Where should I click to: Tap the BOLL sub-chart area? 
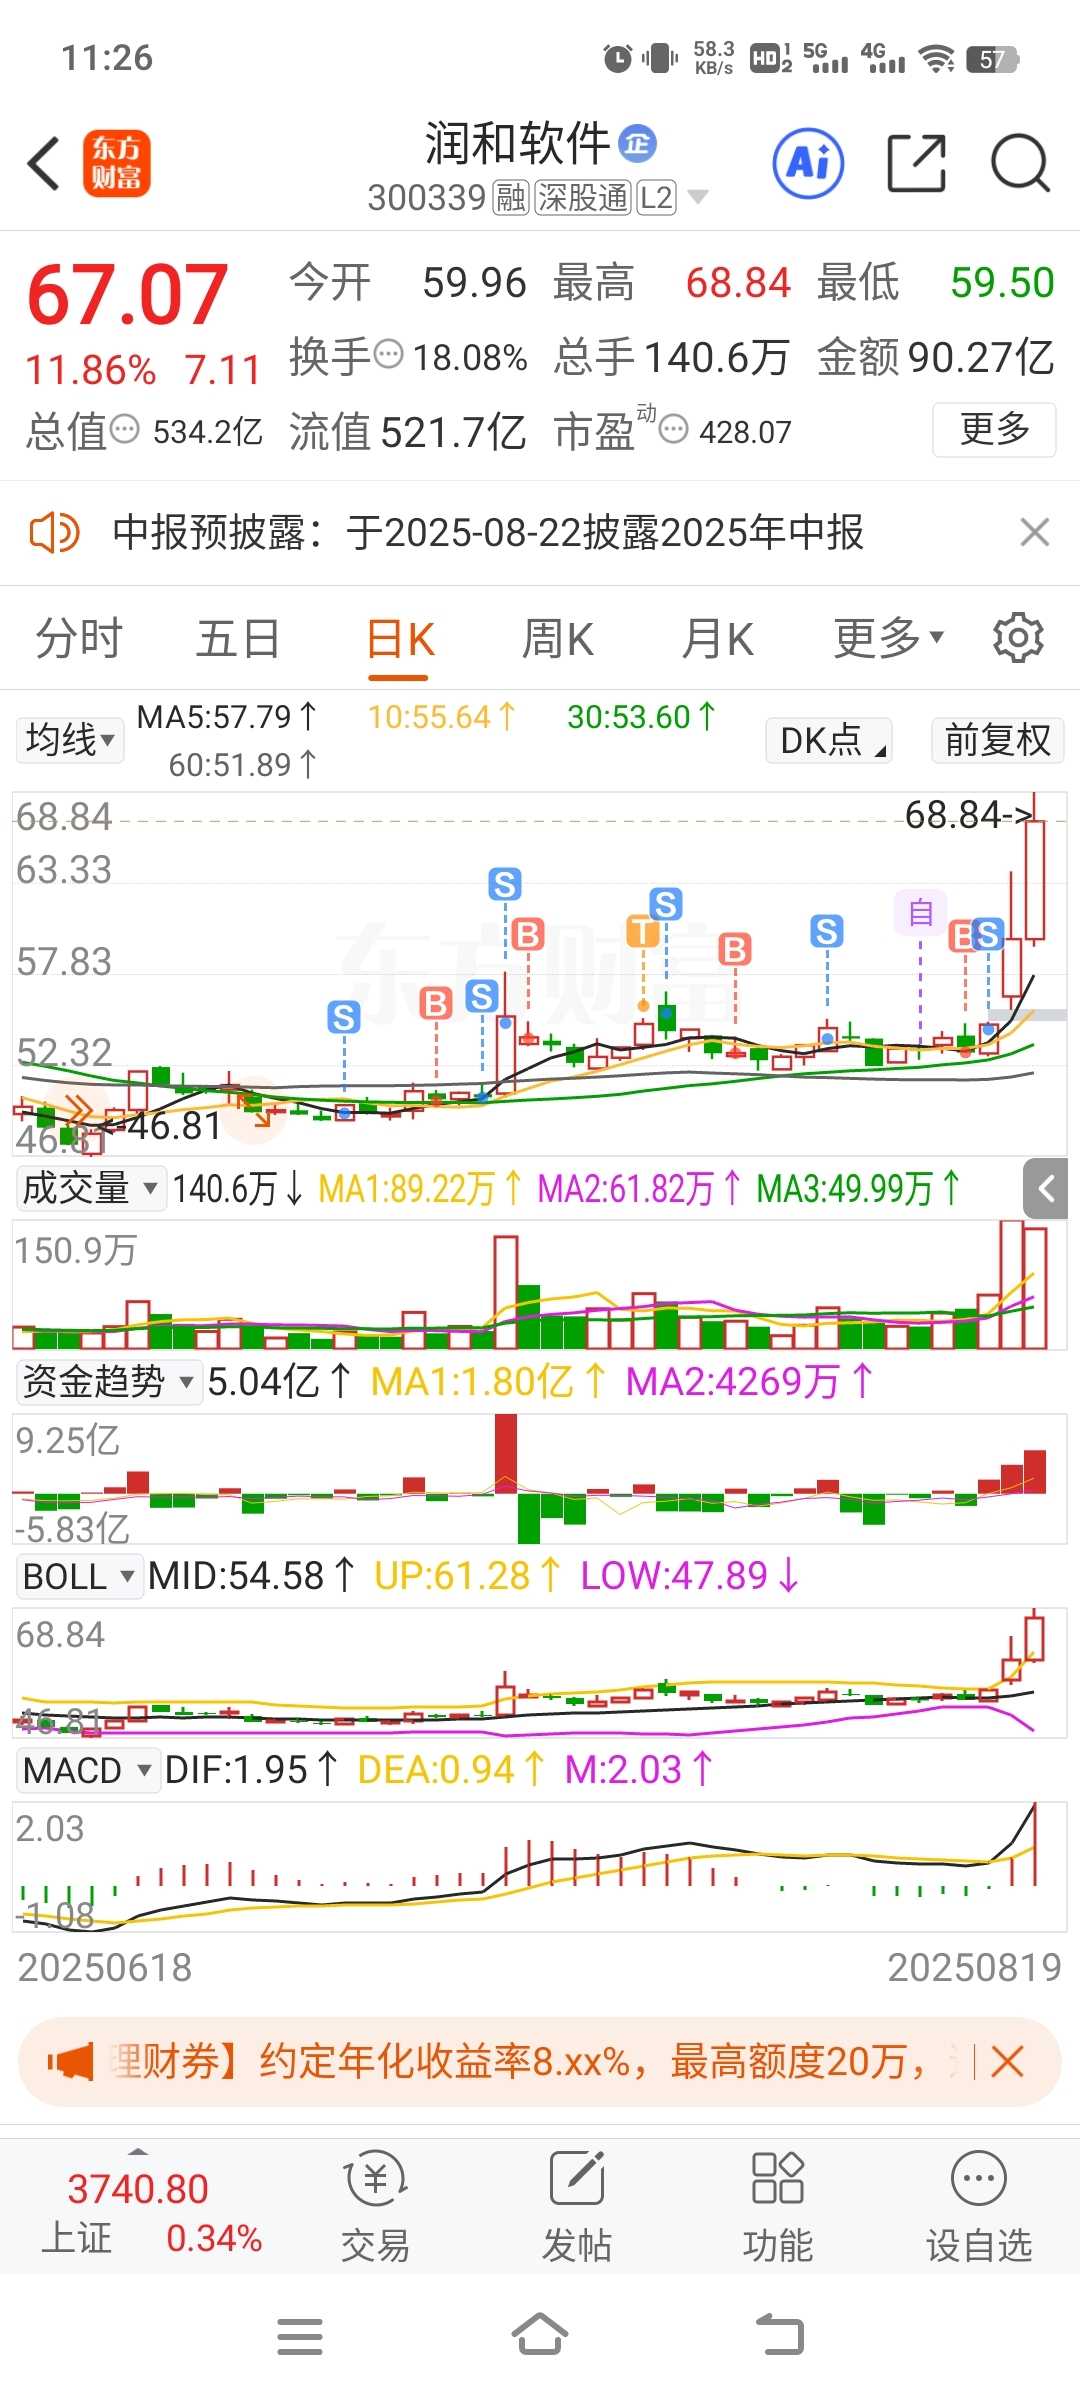(x=540, y=1672)
